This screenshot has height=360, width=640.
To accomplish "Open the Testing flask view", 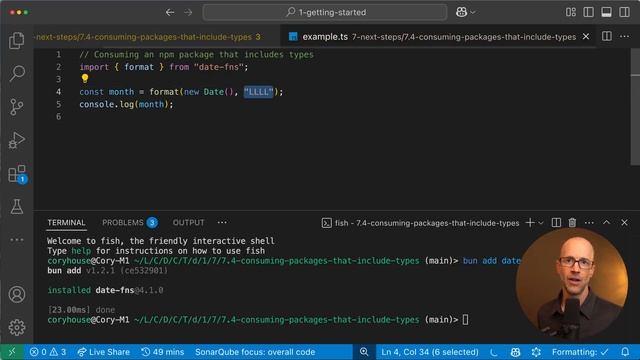I will [17, 207].
